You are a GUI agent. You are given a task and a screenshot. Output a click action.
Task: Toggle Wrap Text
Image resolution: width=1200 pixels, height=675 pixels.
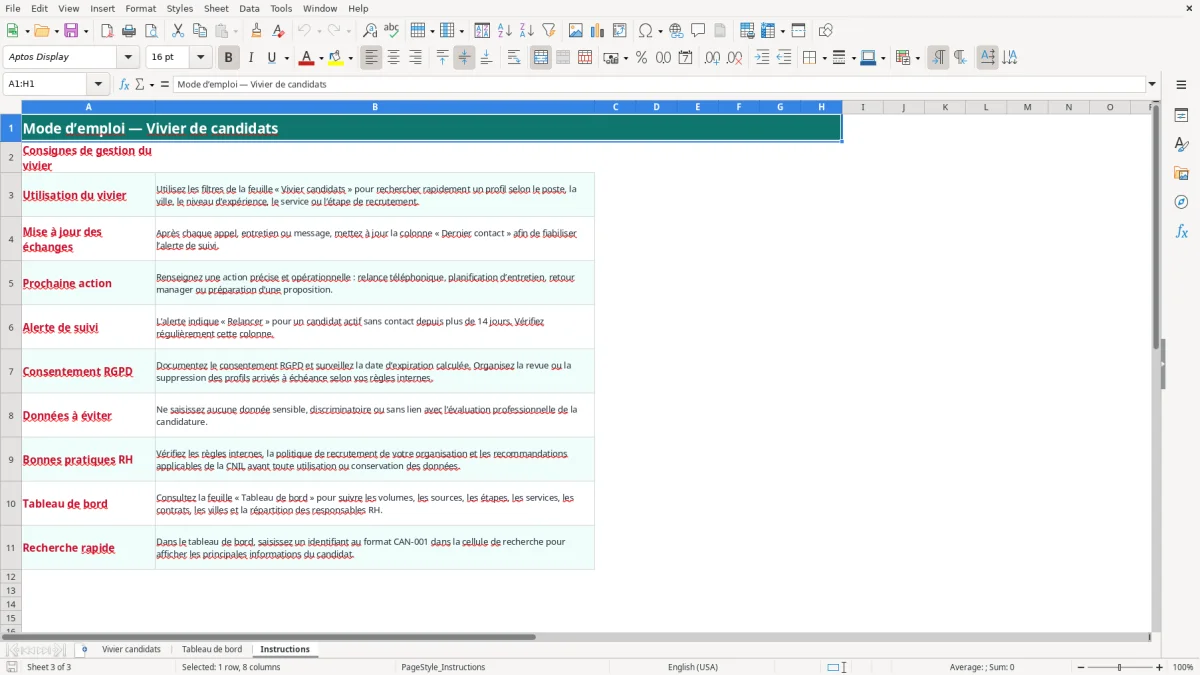tap(514, 58)
